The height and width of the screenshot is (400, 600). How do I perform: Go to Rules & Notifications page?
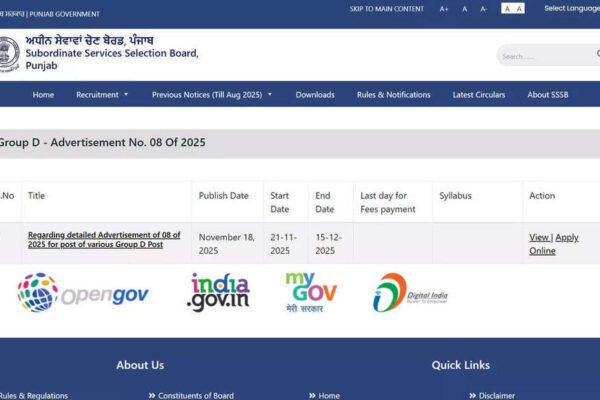coord(393,95)
